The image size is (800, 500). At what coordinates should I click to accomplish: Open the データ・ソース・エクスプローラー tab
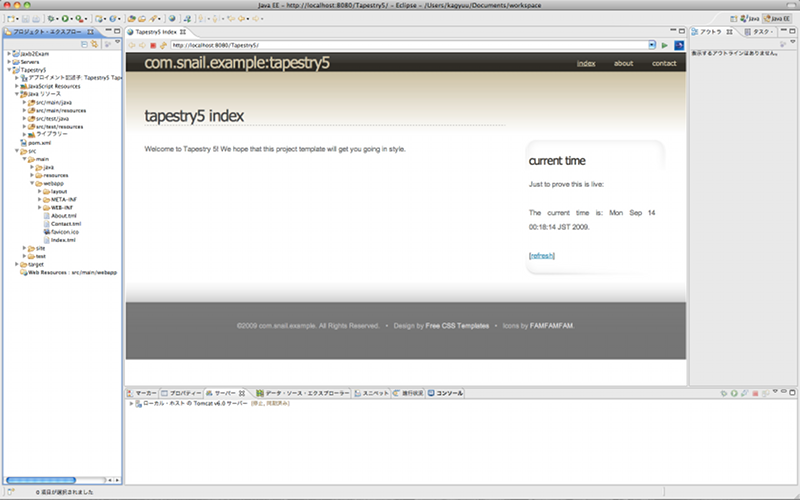(305, 393)
